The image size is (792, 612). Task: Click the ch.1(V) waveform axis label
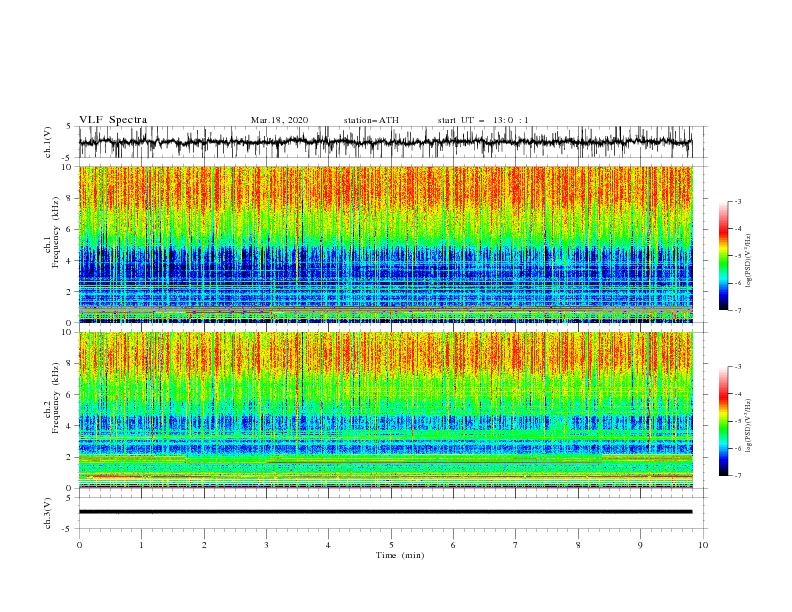coord(48,142)
